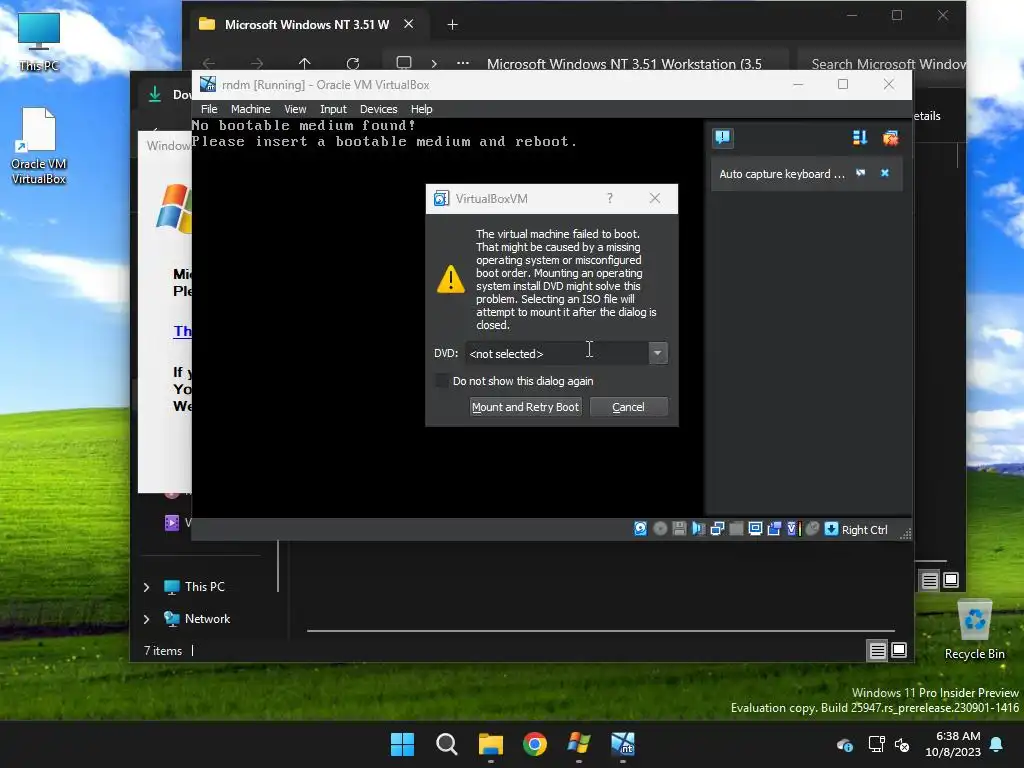Open the View menu in VirtualBox

click(295, 109)
